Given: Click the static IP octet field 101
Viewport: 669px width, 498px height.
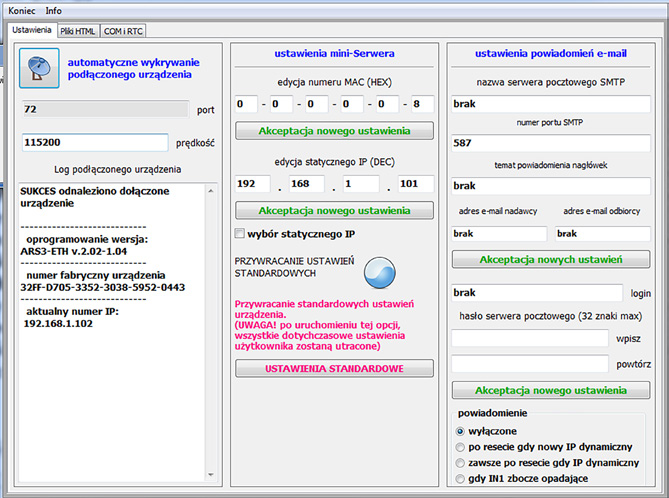Looking at the screenshot, I should pyautogui.click(x=416, y=184).
